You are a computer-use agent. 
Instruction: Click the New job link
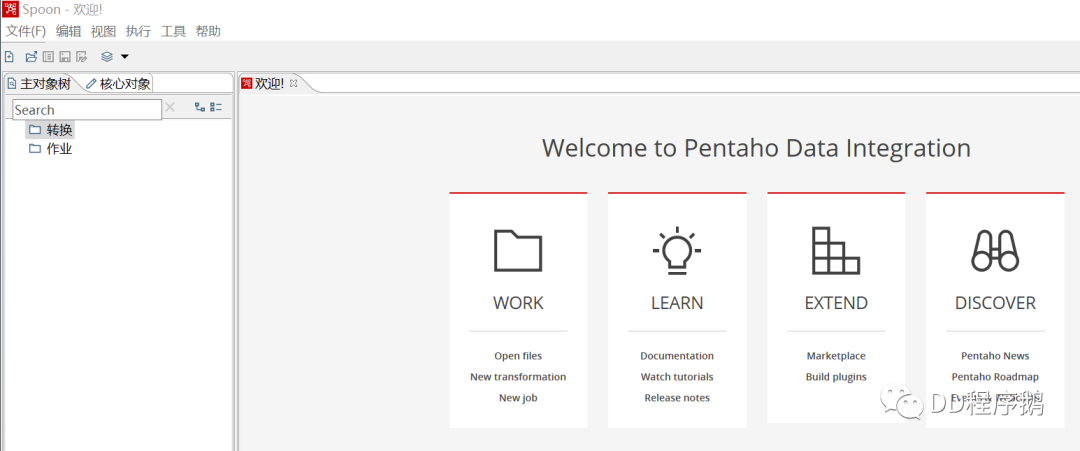coord(518,398)
